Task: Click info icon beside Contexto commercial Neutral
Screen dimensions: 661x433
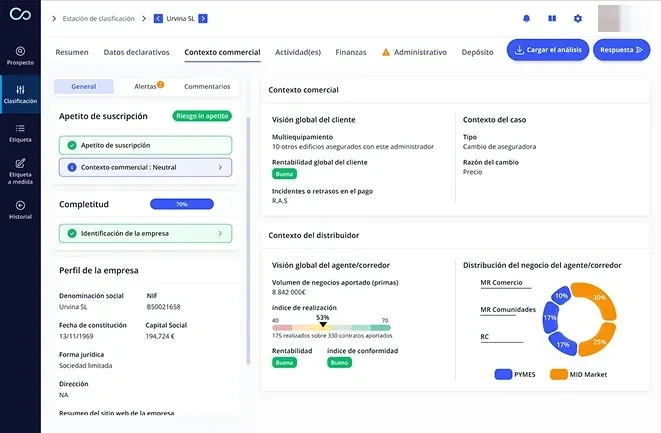Action: (72, 167)
